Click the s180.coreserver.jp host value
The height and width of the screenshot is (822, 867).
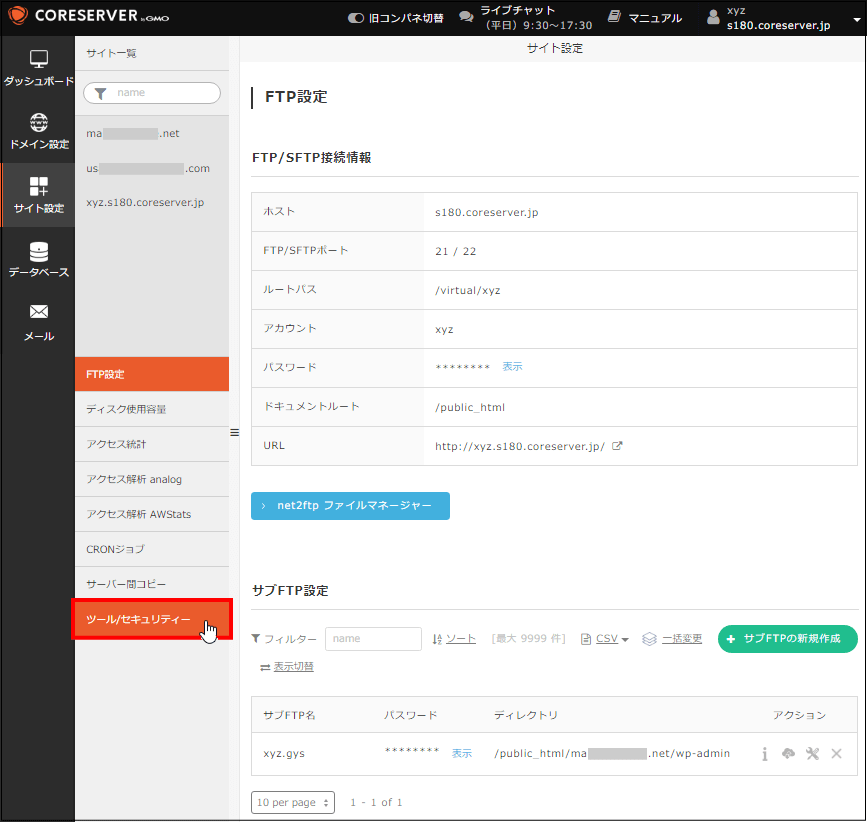pos(487,212)
